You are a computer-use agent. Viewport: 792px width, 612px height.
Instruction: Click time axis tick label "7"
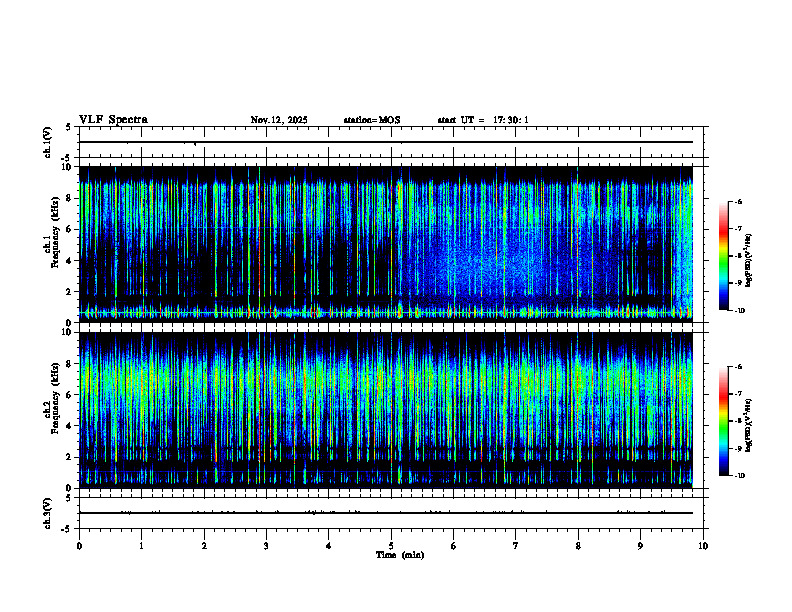coord(516,546)
